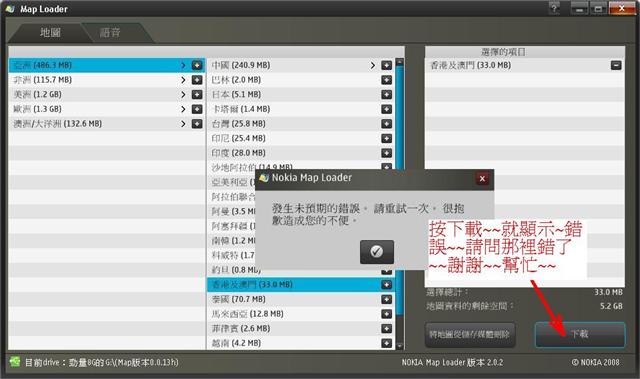Select the 亞洲 (486.3 MB) row
This screenshot has width=640, height=379.
[x=107, y=65]
